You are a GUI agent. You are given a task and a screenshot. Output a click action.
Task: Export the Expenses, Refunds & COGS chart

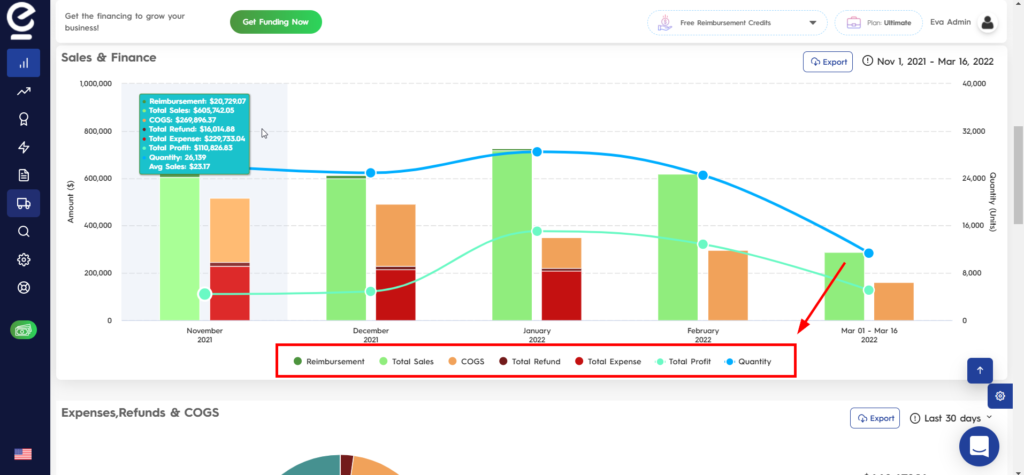pyautogui.click(x=875, y=418)
